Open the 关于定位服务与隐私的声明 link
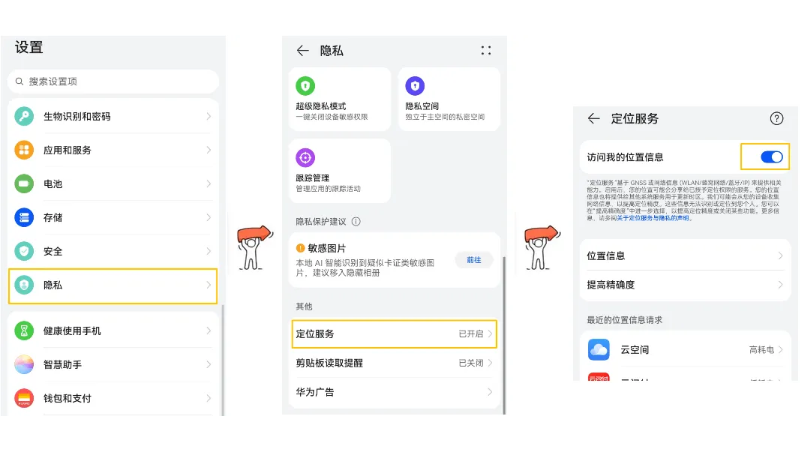Image resolution: width=800 pixels, height=450 pixels. tap(653, 218)
